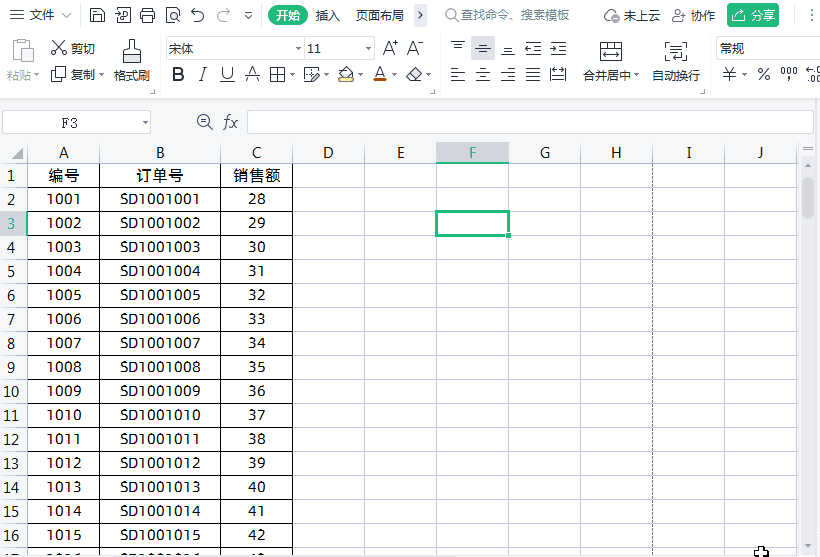This screenshot has height=557, width=820.
Task: Click the cell borders icon
Action: pyautogui.click(x=277, y=75)
